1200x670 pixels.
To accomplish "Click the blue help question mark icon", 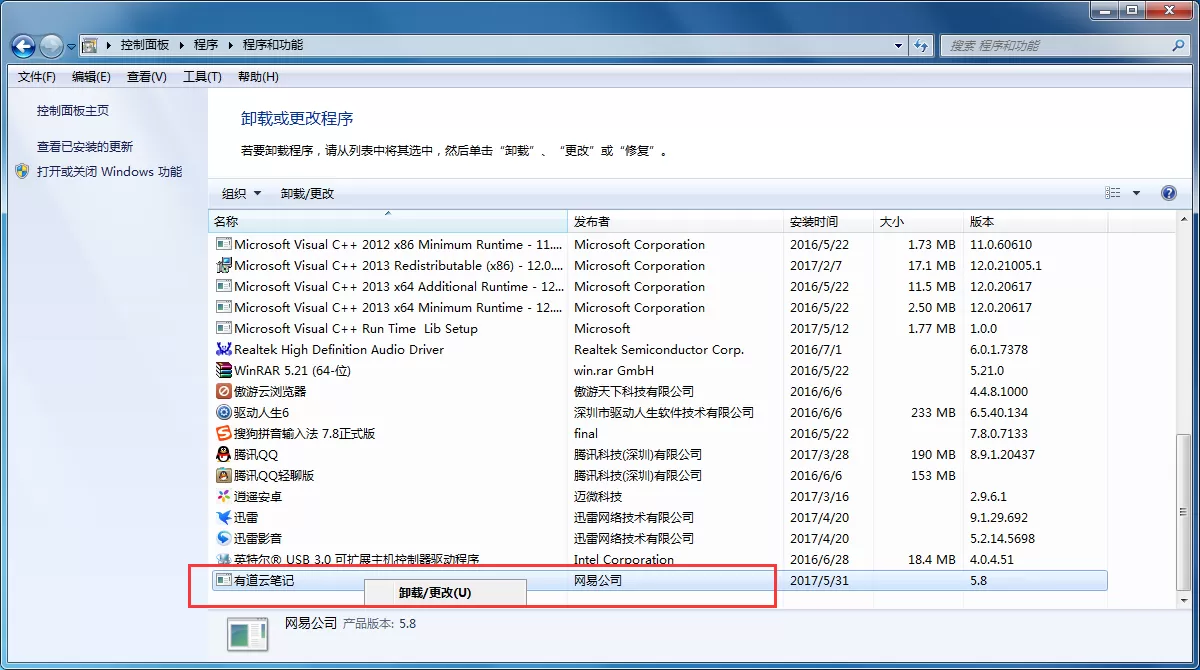I will point(1168,193).
